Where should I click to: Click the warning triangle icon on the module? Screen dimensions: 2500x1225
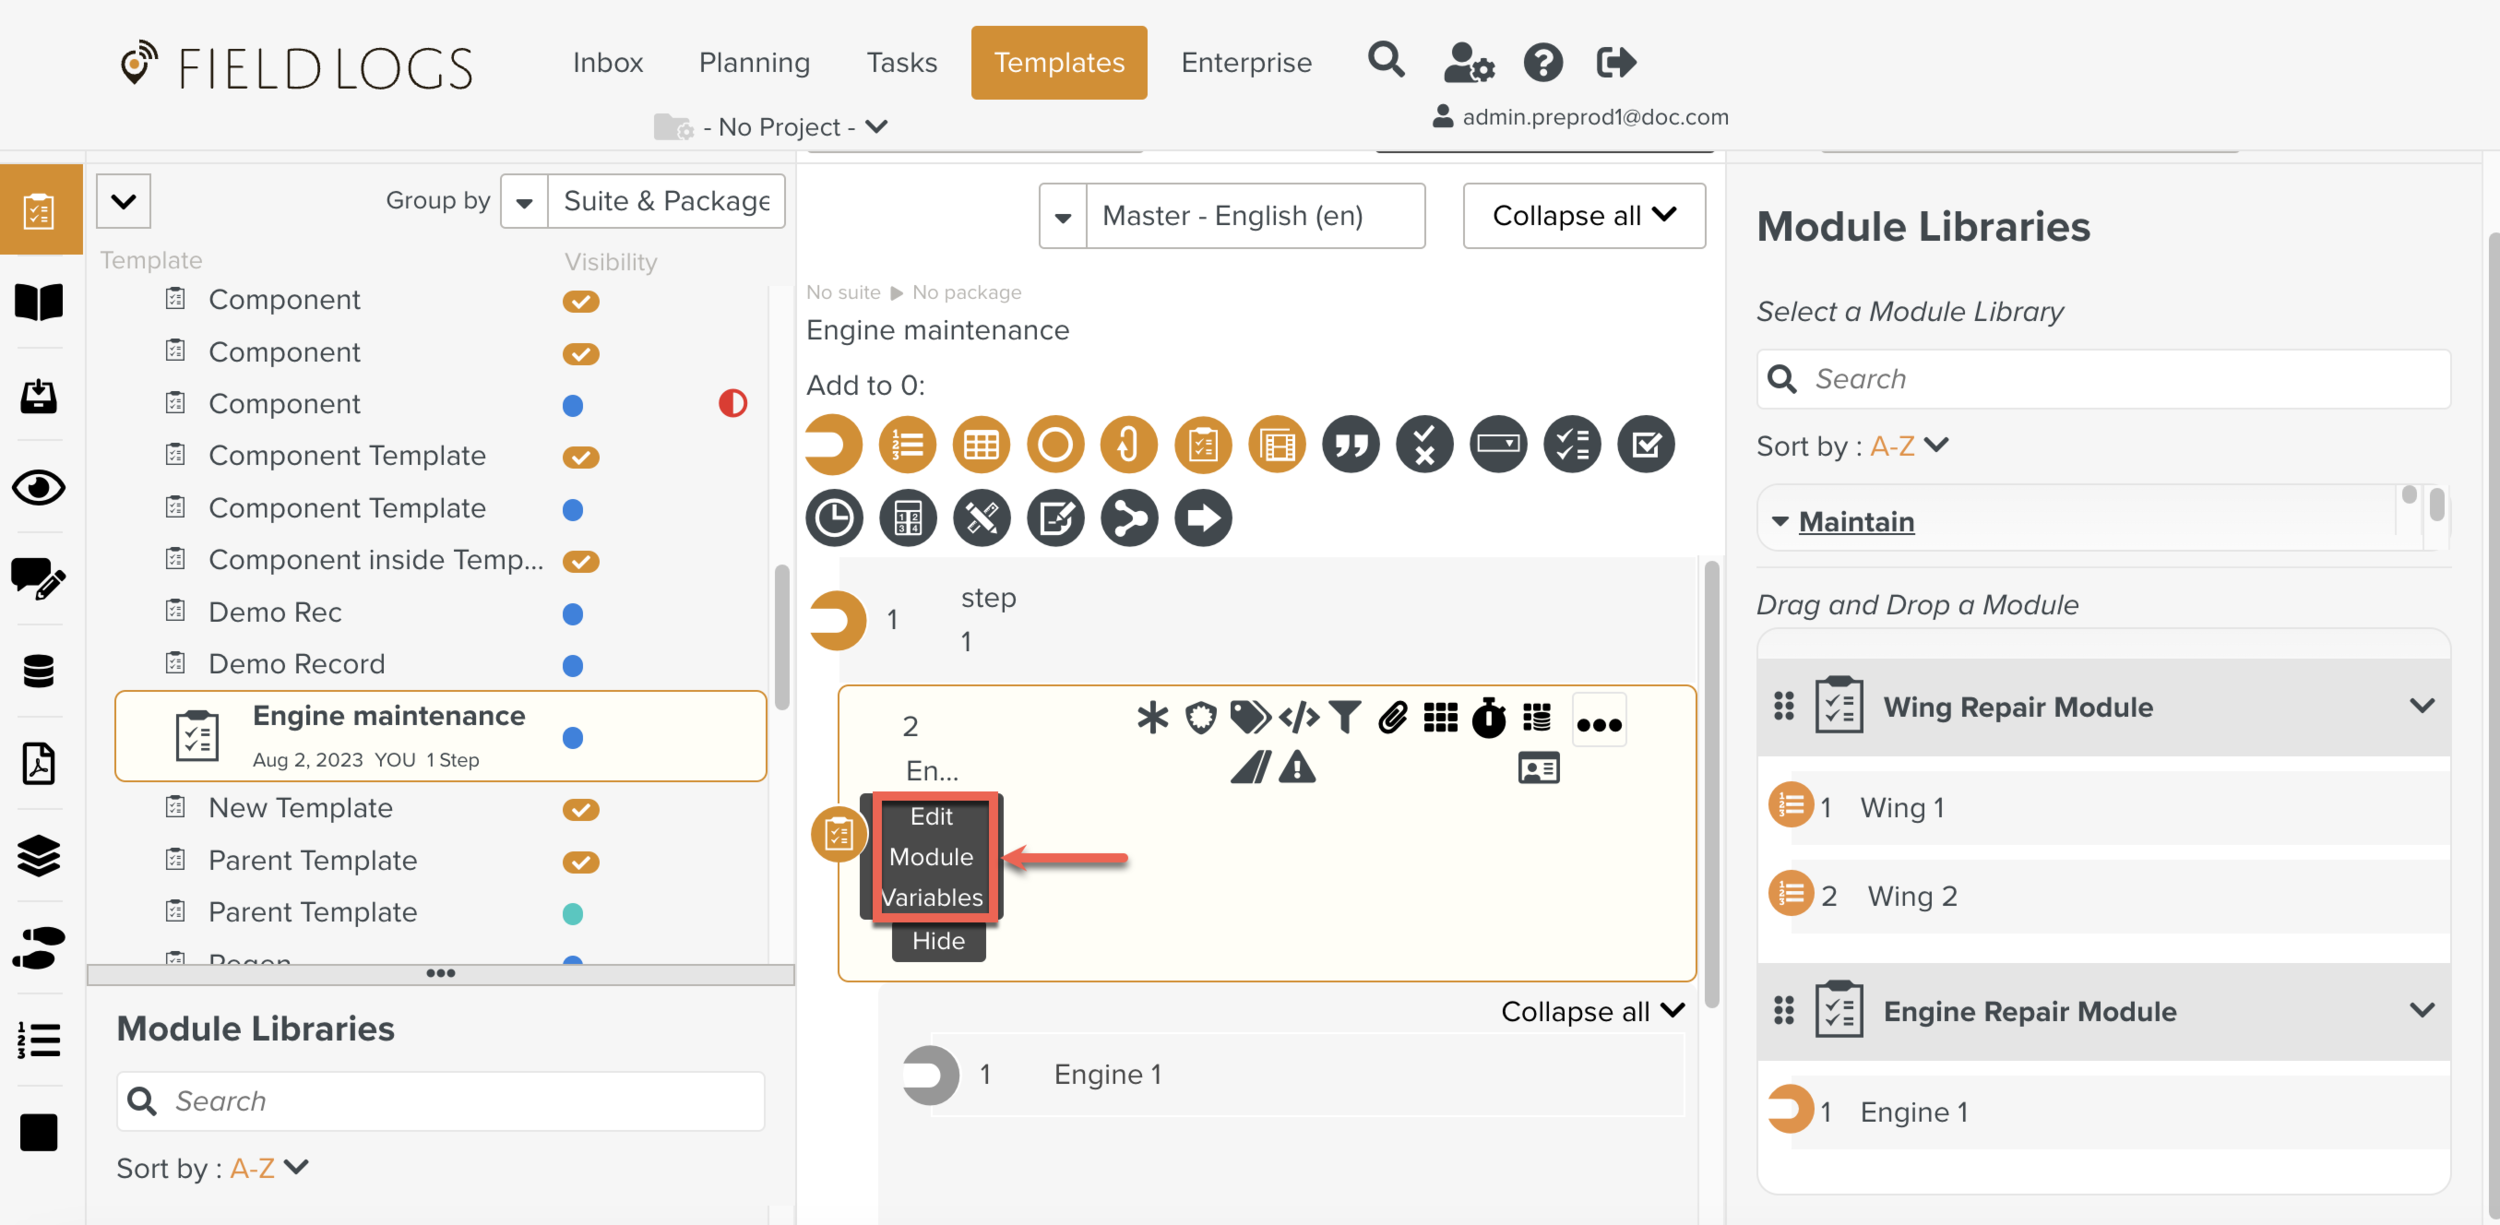(x=1297, y=768)
